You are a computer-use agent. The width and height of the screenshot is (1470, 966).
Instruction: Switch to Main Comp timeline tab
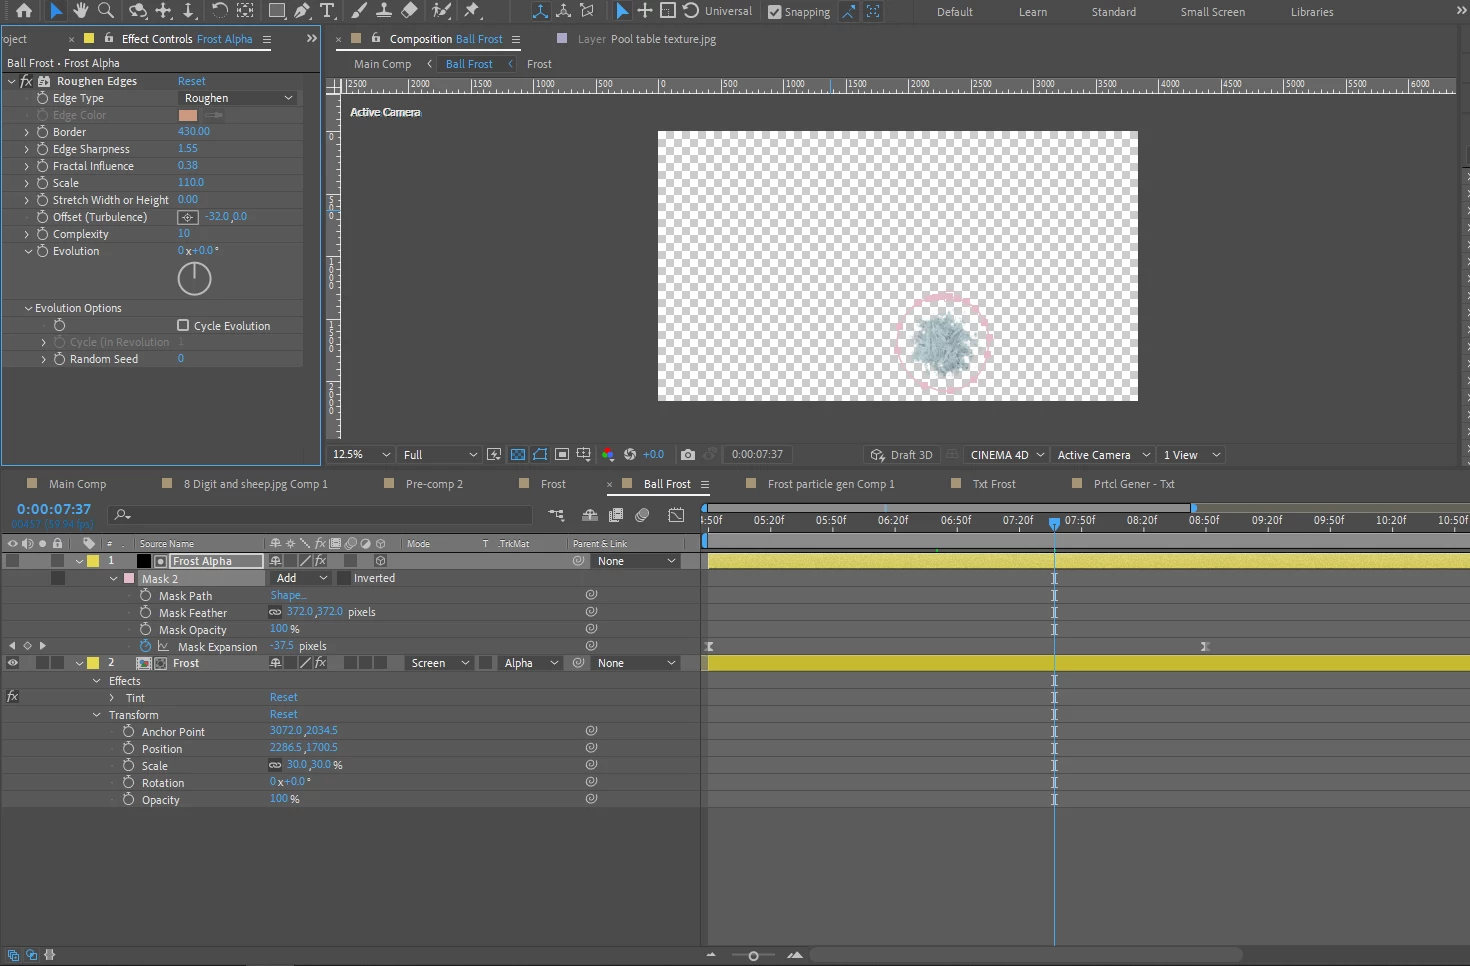click(x=77, y=484)
